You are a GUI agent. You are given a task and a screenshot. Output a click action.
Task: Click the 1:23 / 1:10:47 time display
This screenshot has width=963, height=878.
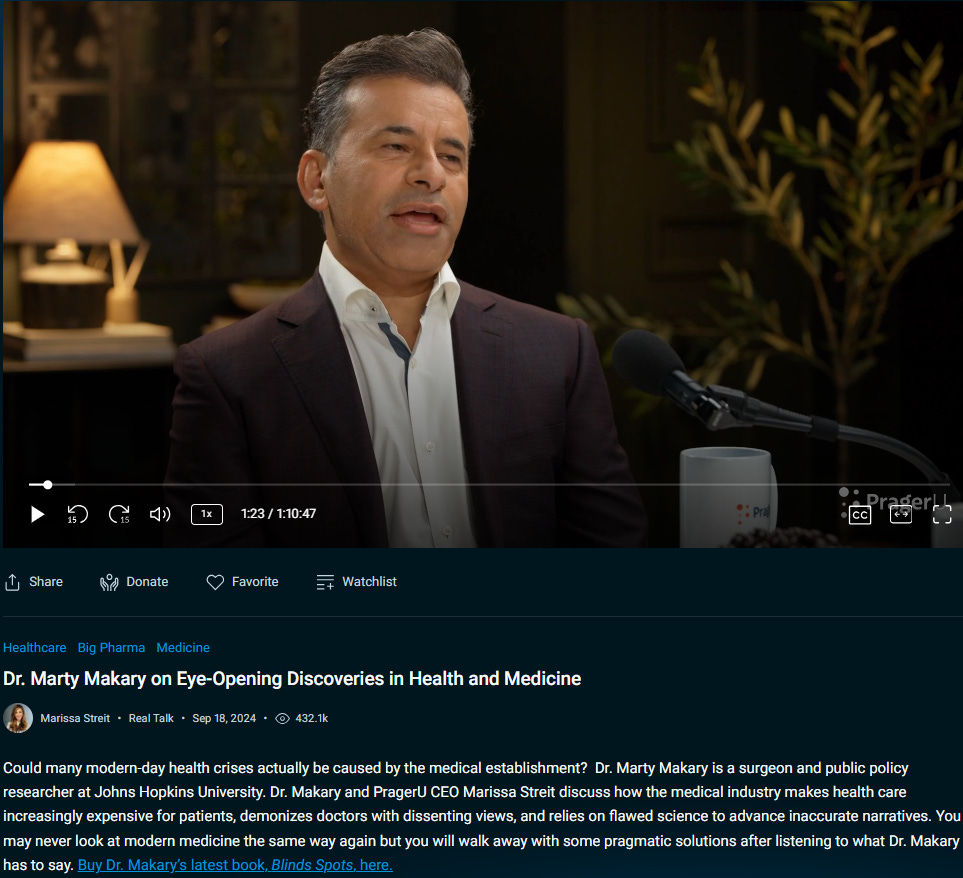pos(278,514)
